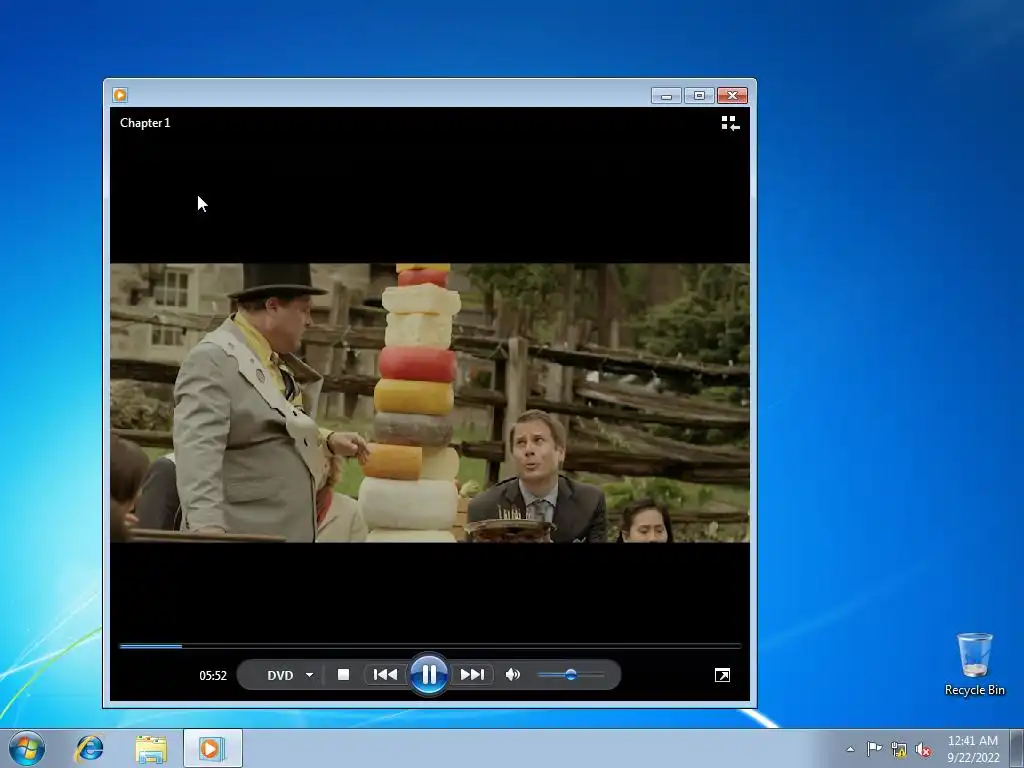Viewport: 1024px width, 768px height.
Task: Open the Action Center flag icon
Action: (x=874, y=749)
